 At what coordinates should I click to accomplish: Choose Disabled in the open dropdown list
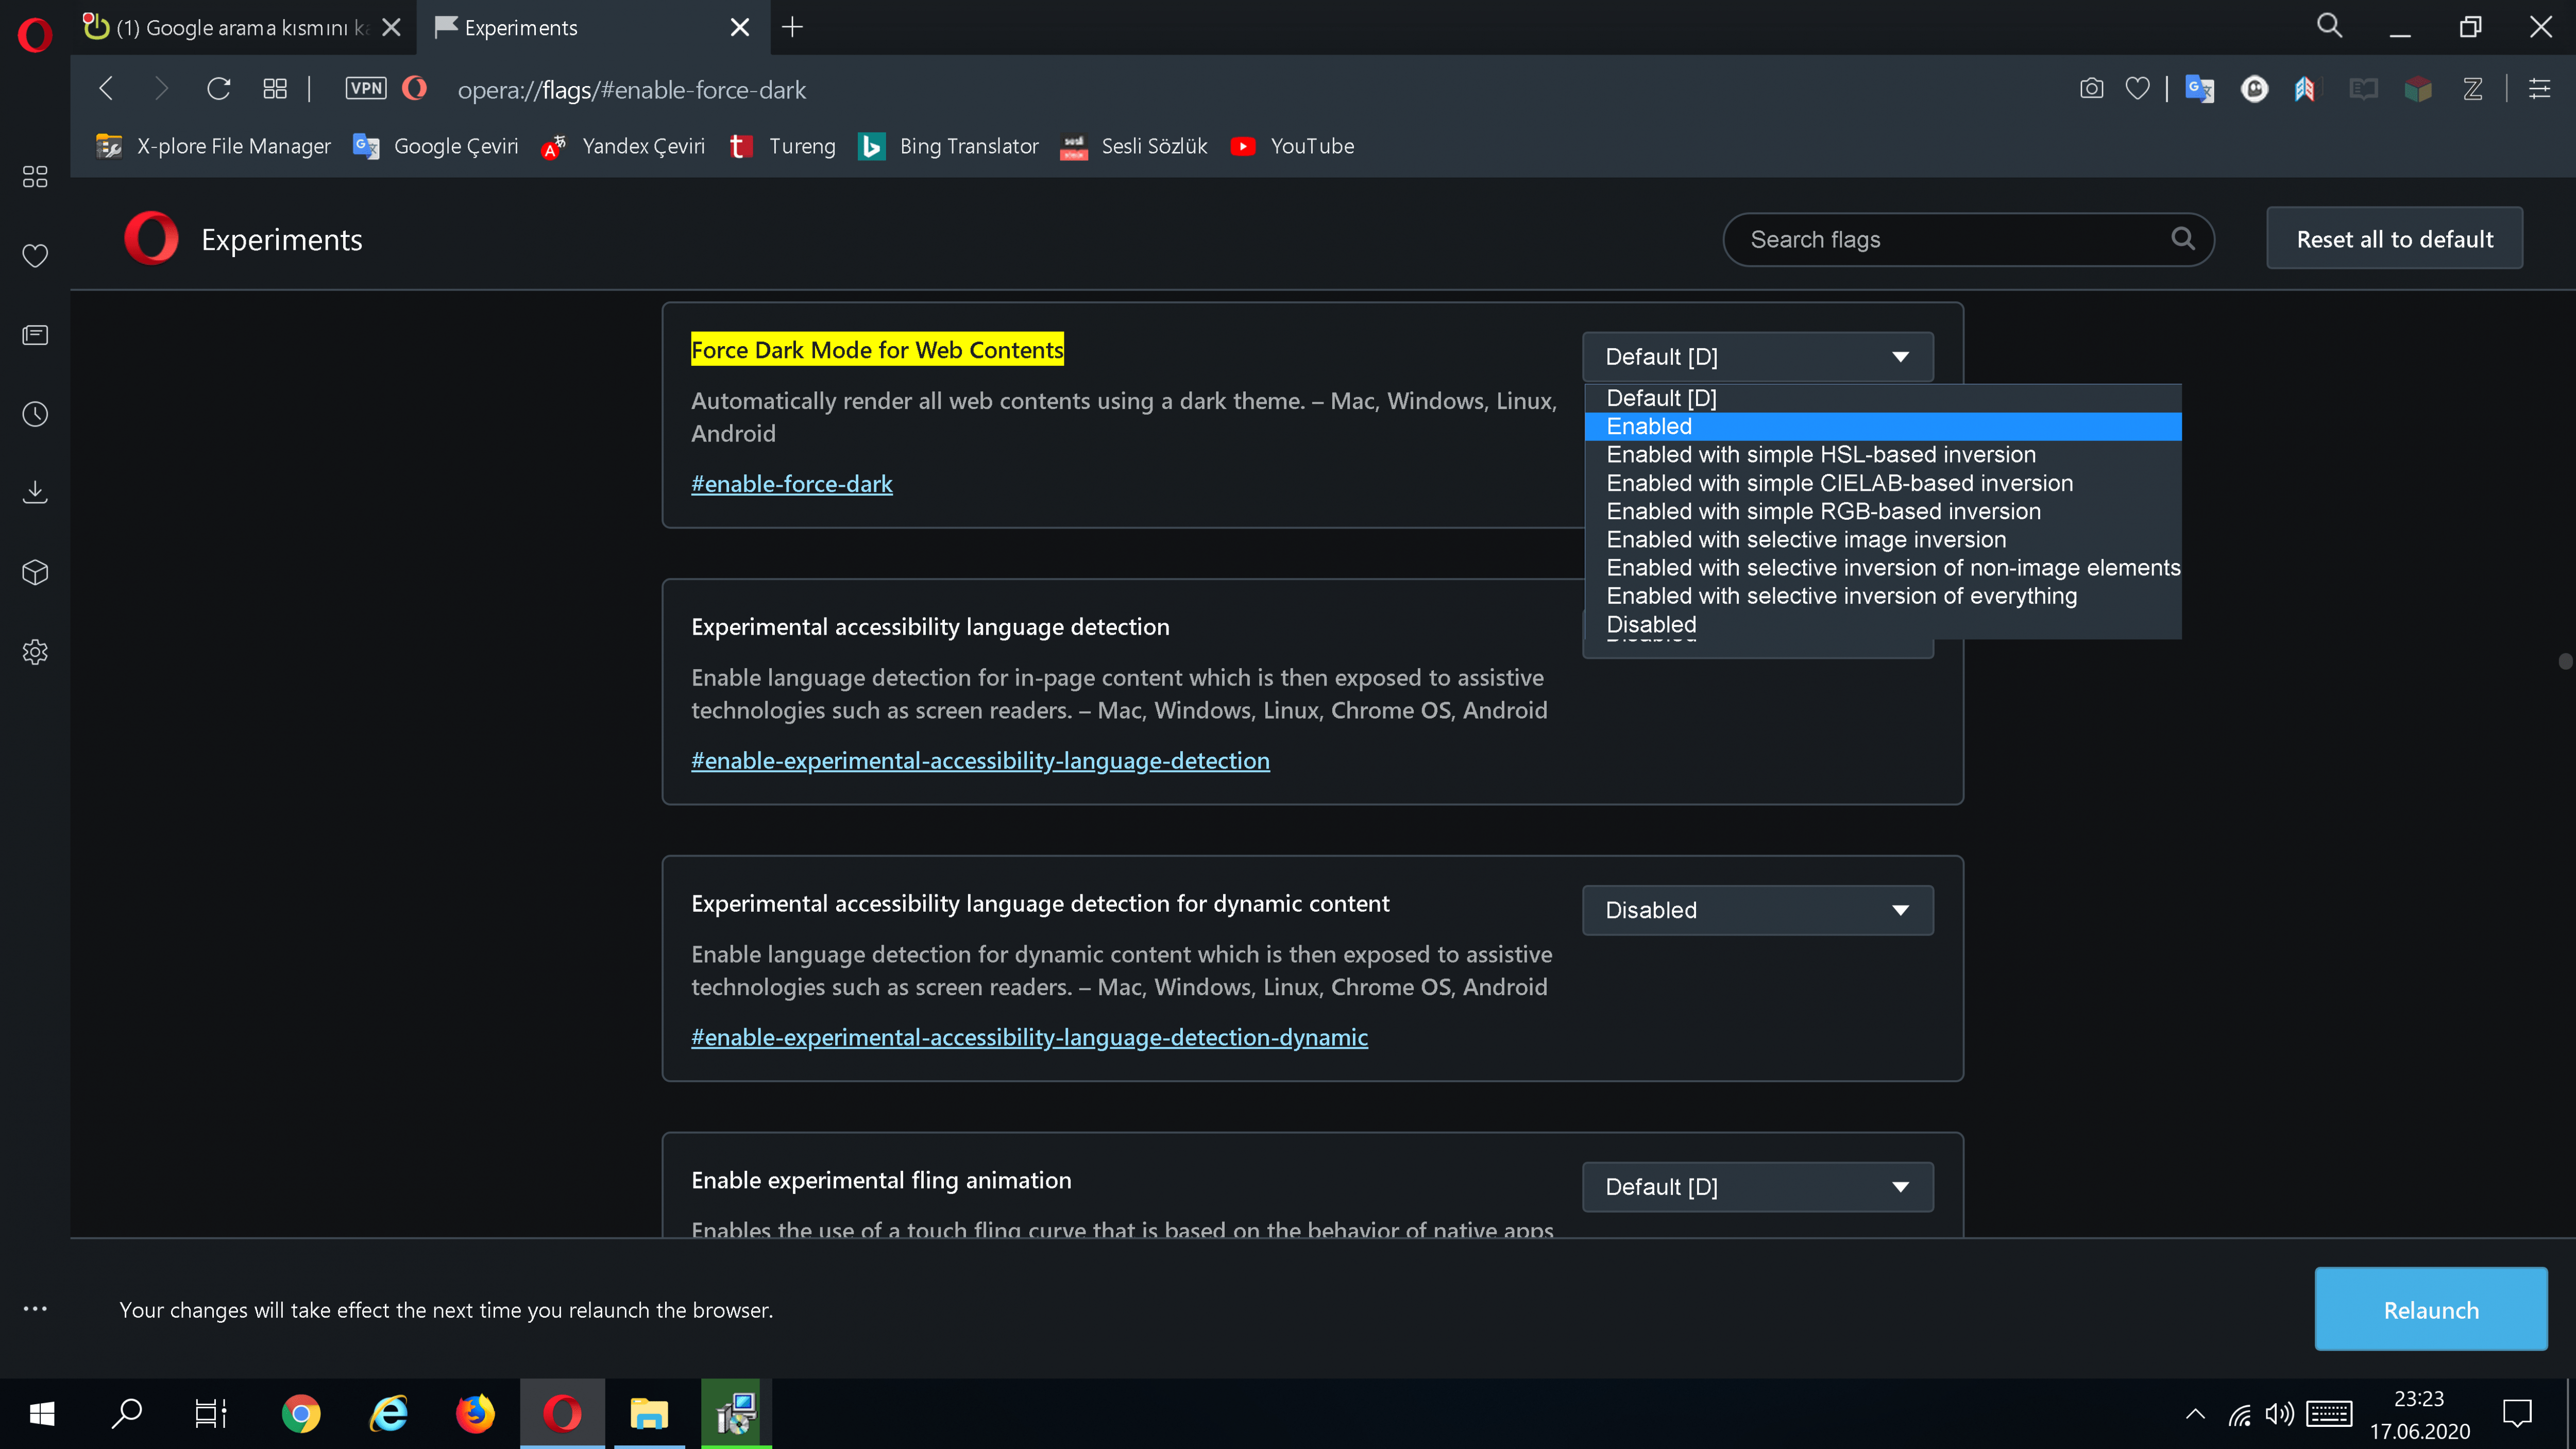(x=1651, y=624)
